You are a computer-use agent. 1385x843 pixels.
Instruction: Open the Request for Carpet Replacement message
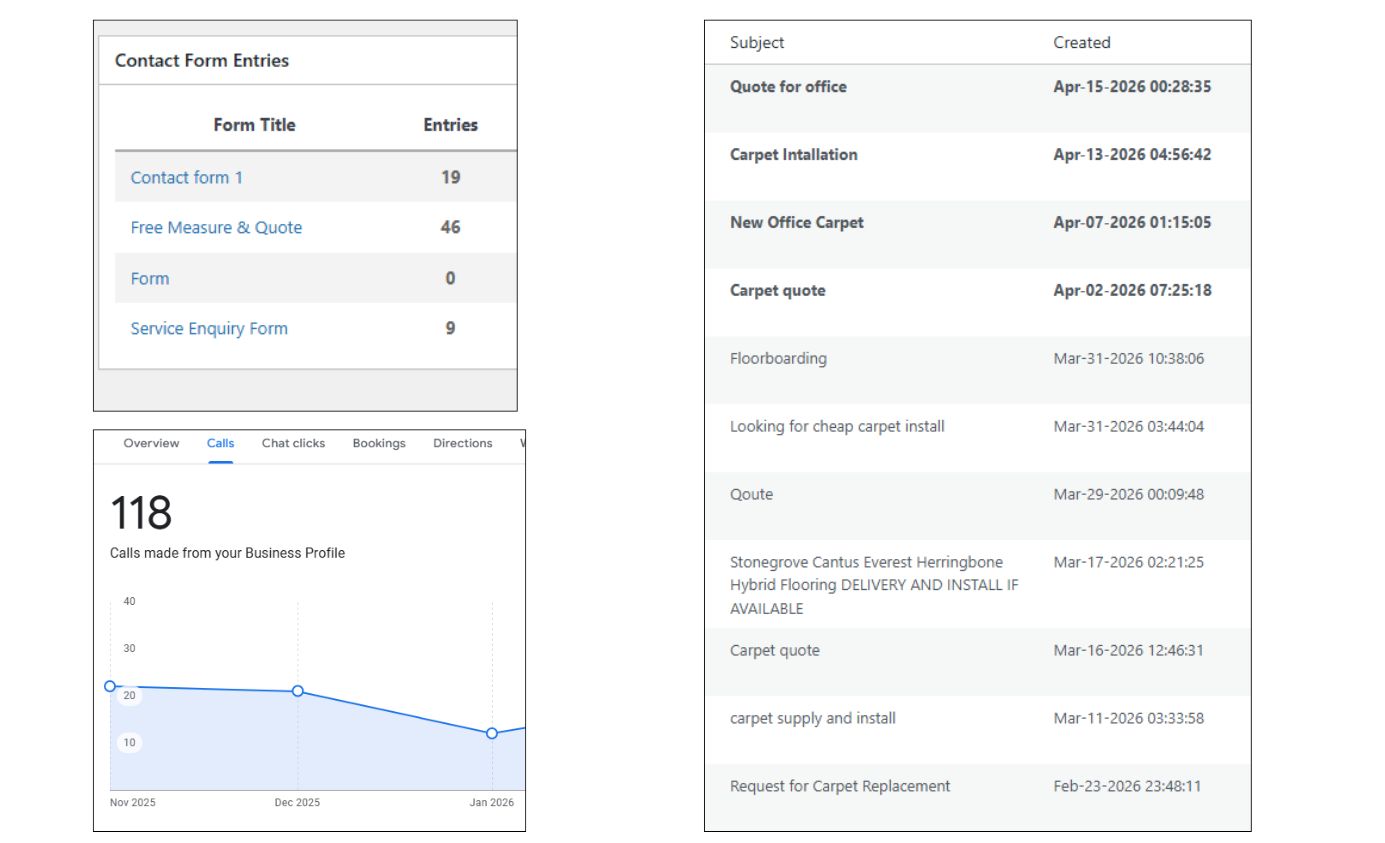[x=840, y=786]
